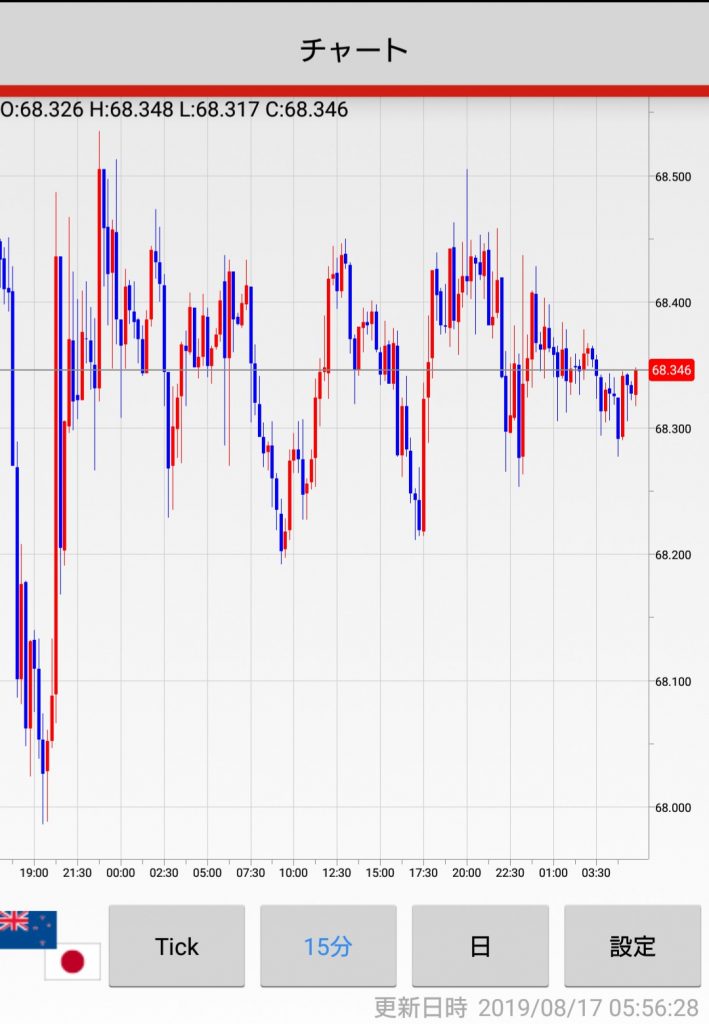
Task: Tap the 19:00 time axis marker
Action: point(34,873)
